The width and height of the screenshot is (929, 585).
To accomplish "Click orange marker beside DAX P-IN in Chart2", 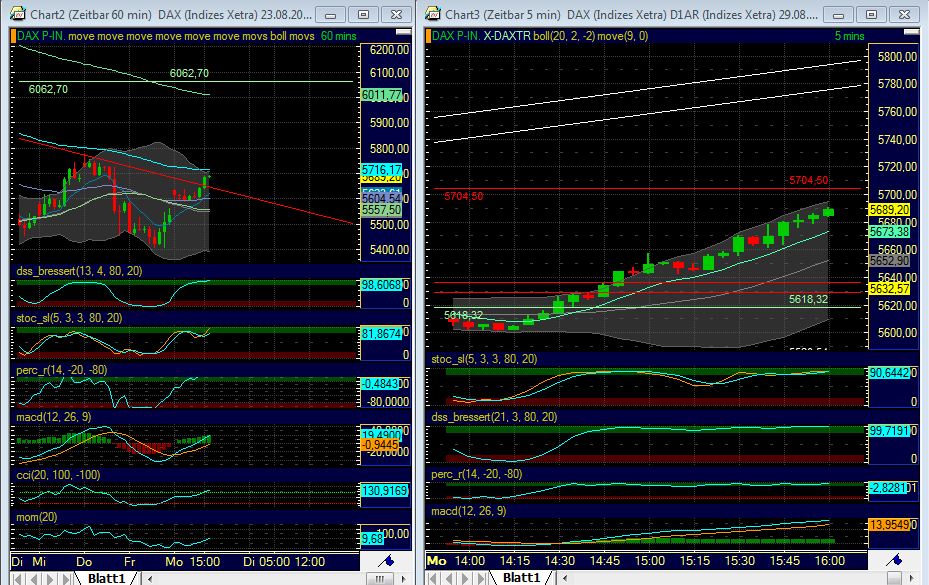I will [13, 35].
